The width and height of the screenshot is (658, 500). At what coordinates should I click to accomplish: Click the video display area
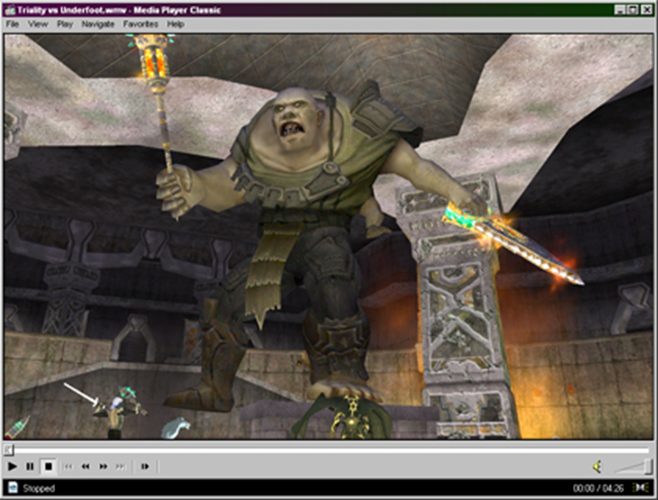coord(329,236)
